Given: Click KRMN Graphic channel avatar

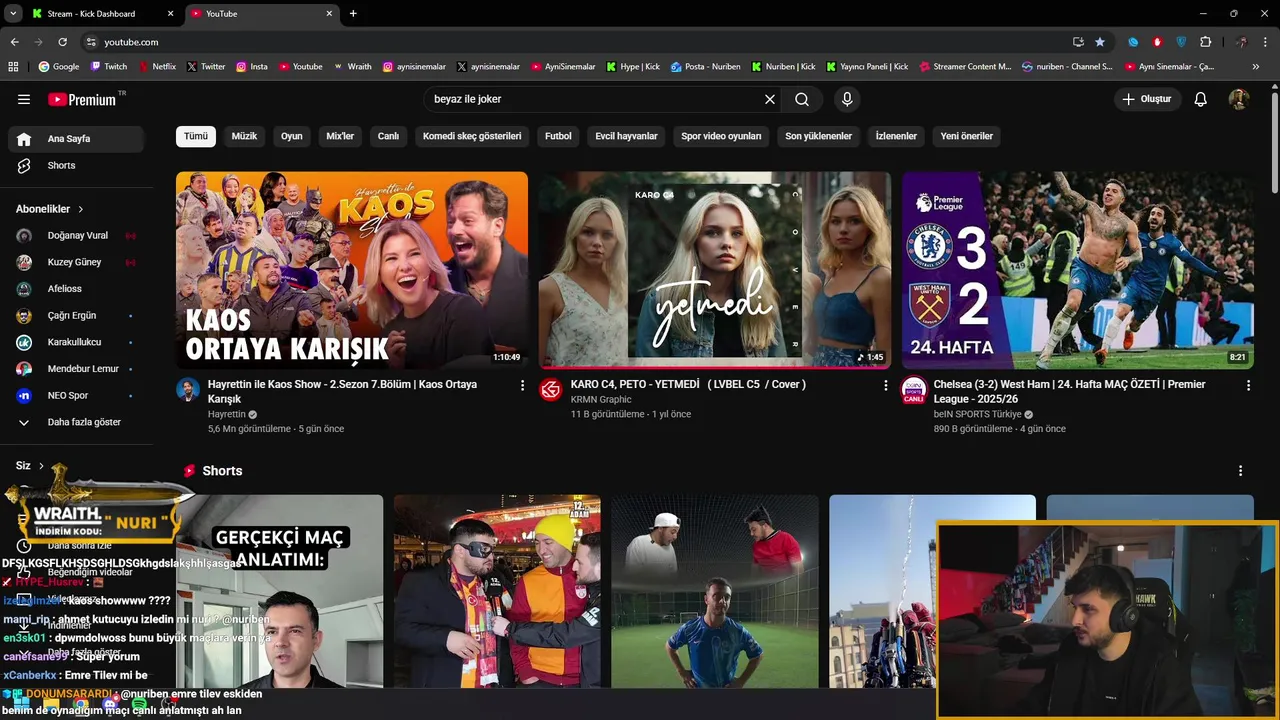Looking at the screenshot, I should click(551, 390).
